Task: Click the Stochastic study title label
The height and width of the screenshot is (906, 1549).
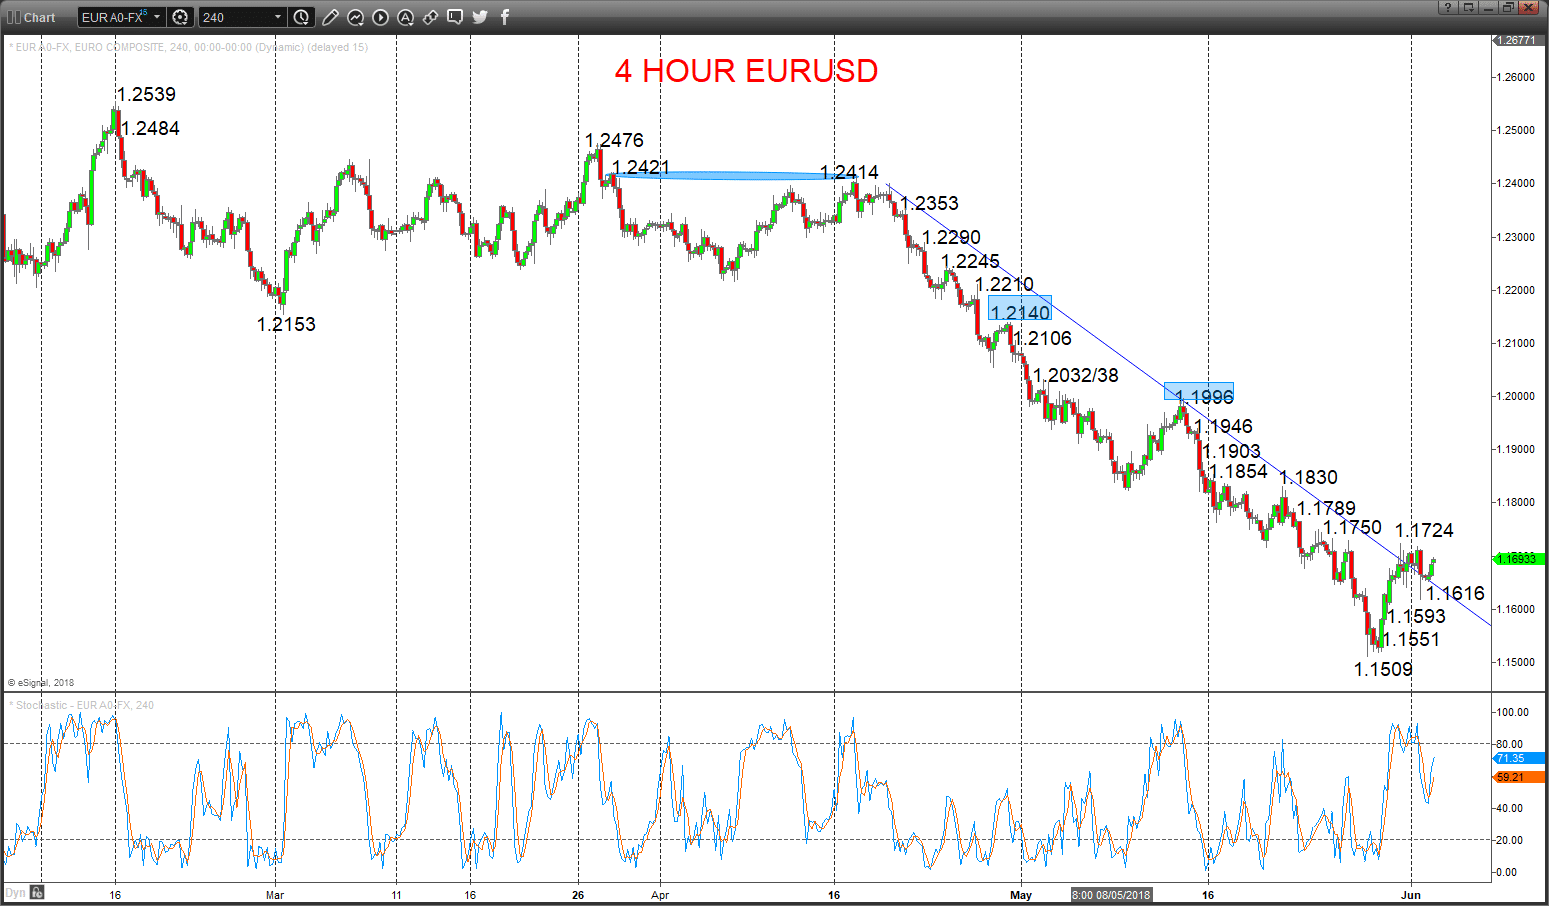Action: 82,705
